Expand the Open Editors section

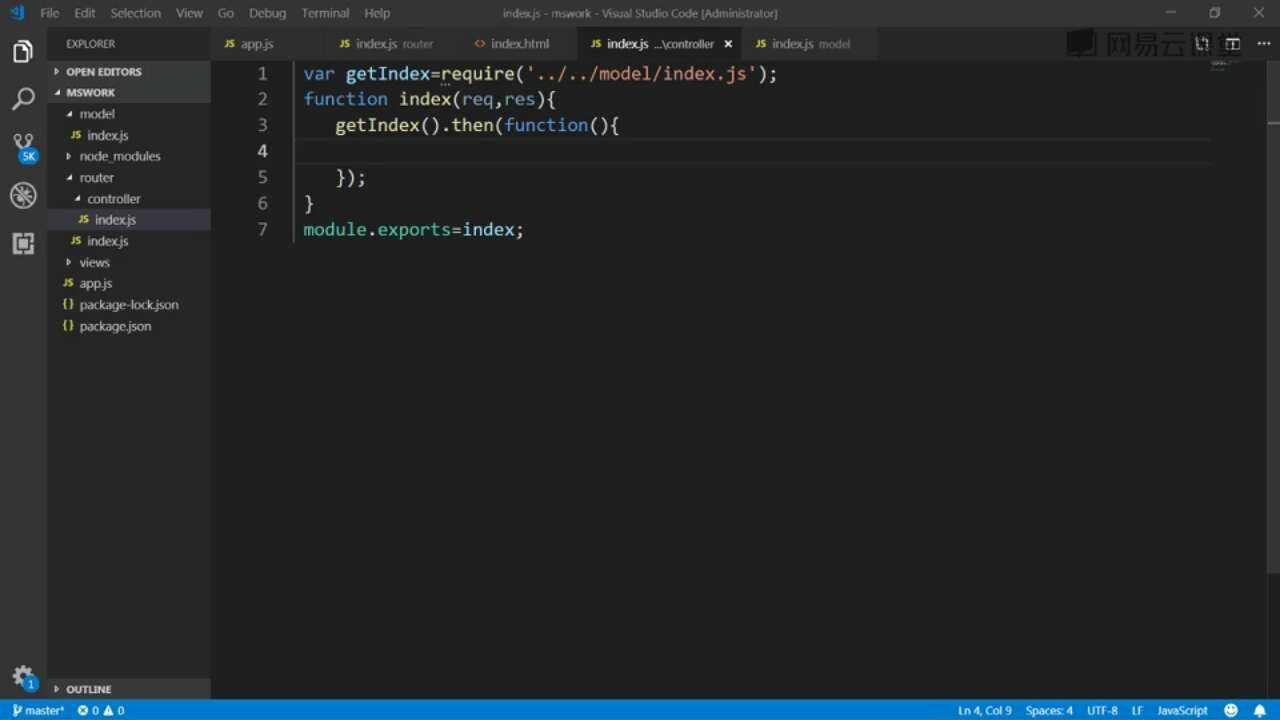point(129,72)
